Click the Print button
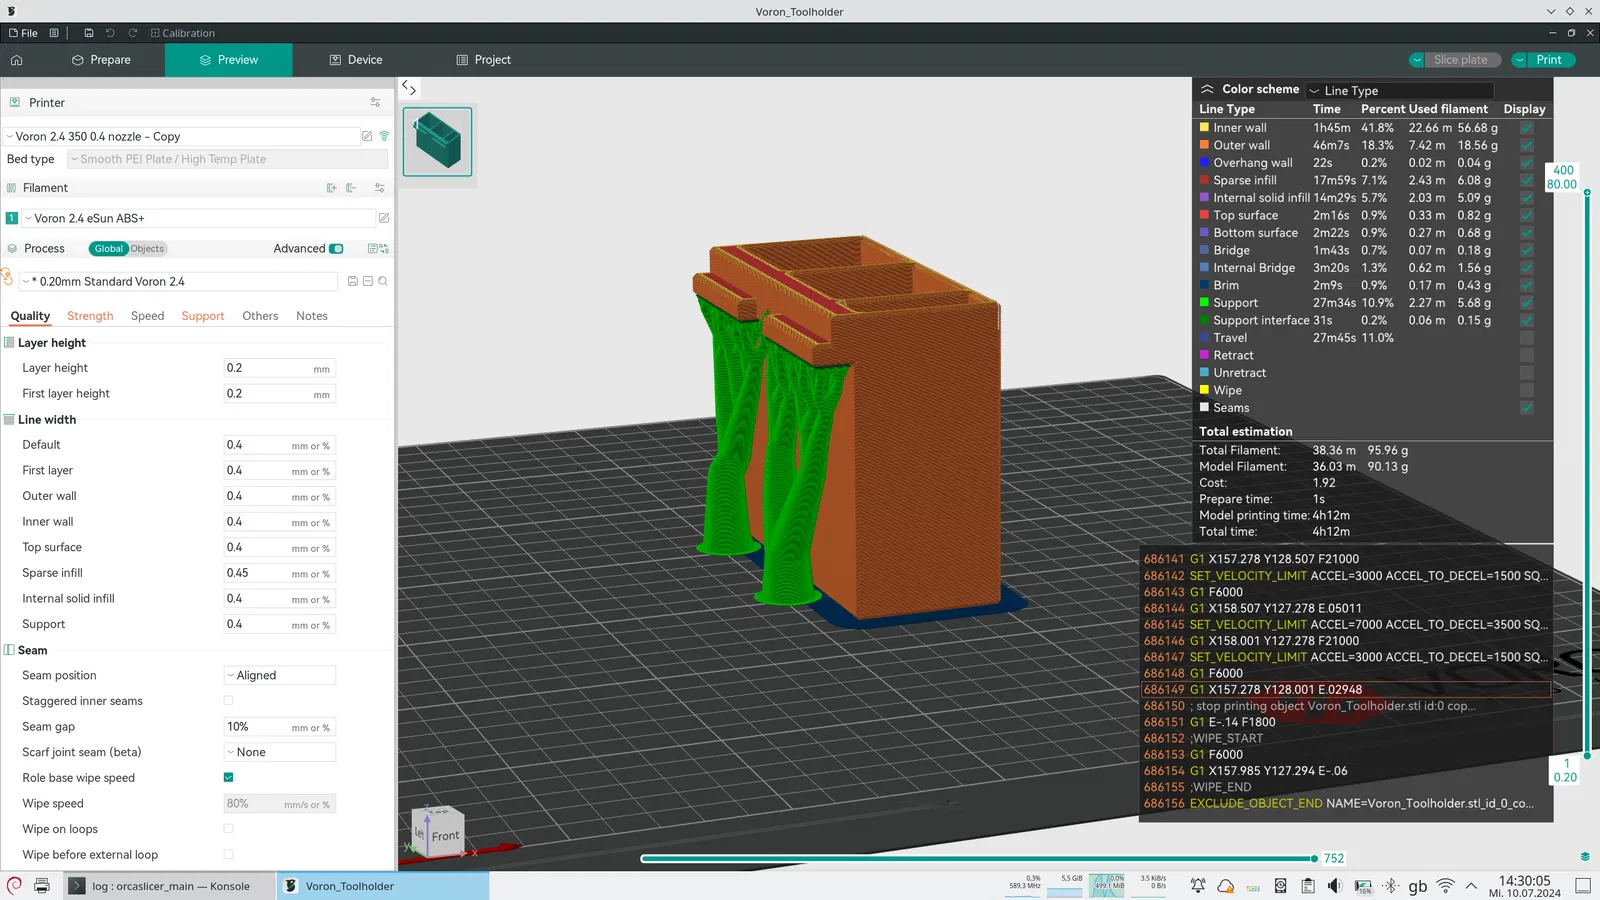Screen dimensions: 1600x900 click(1548, 60)
